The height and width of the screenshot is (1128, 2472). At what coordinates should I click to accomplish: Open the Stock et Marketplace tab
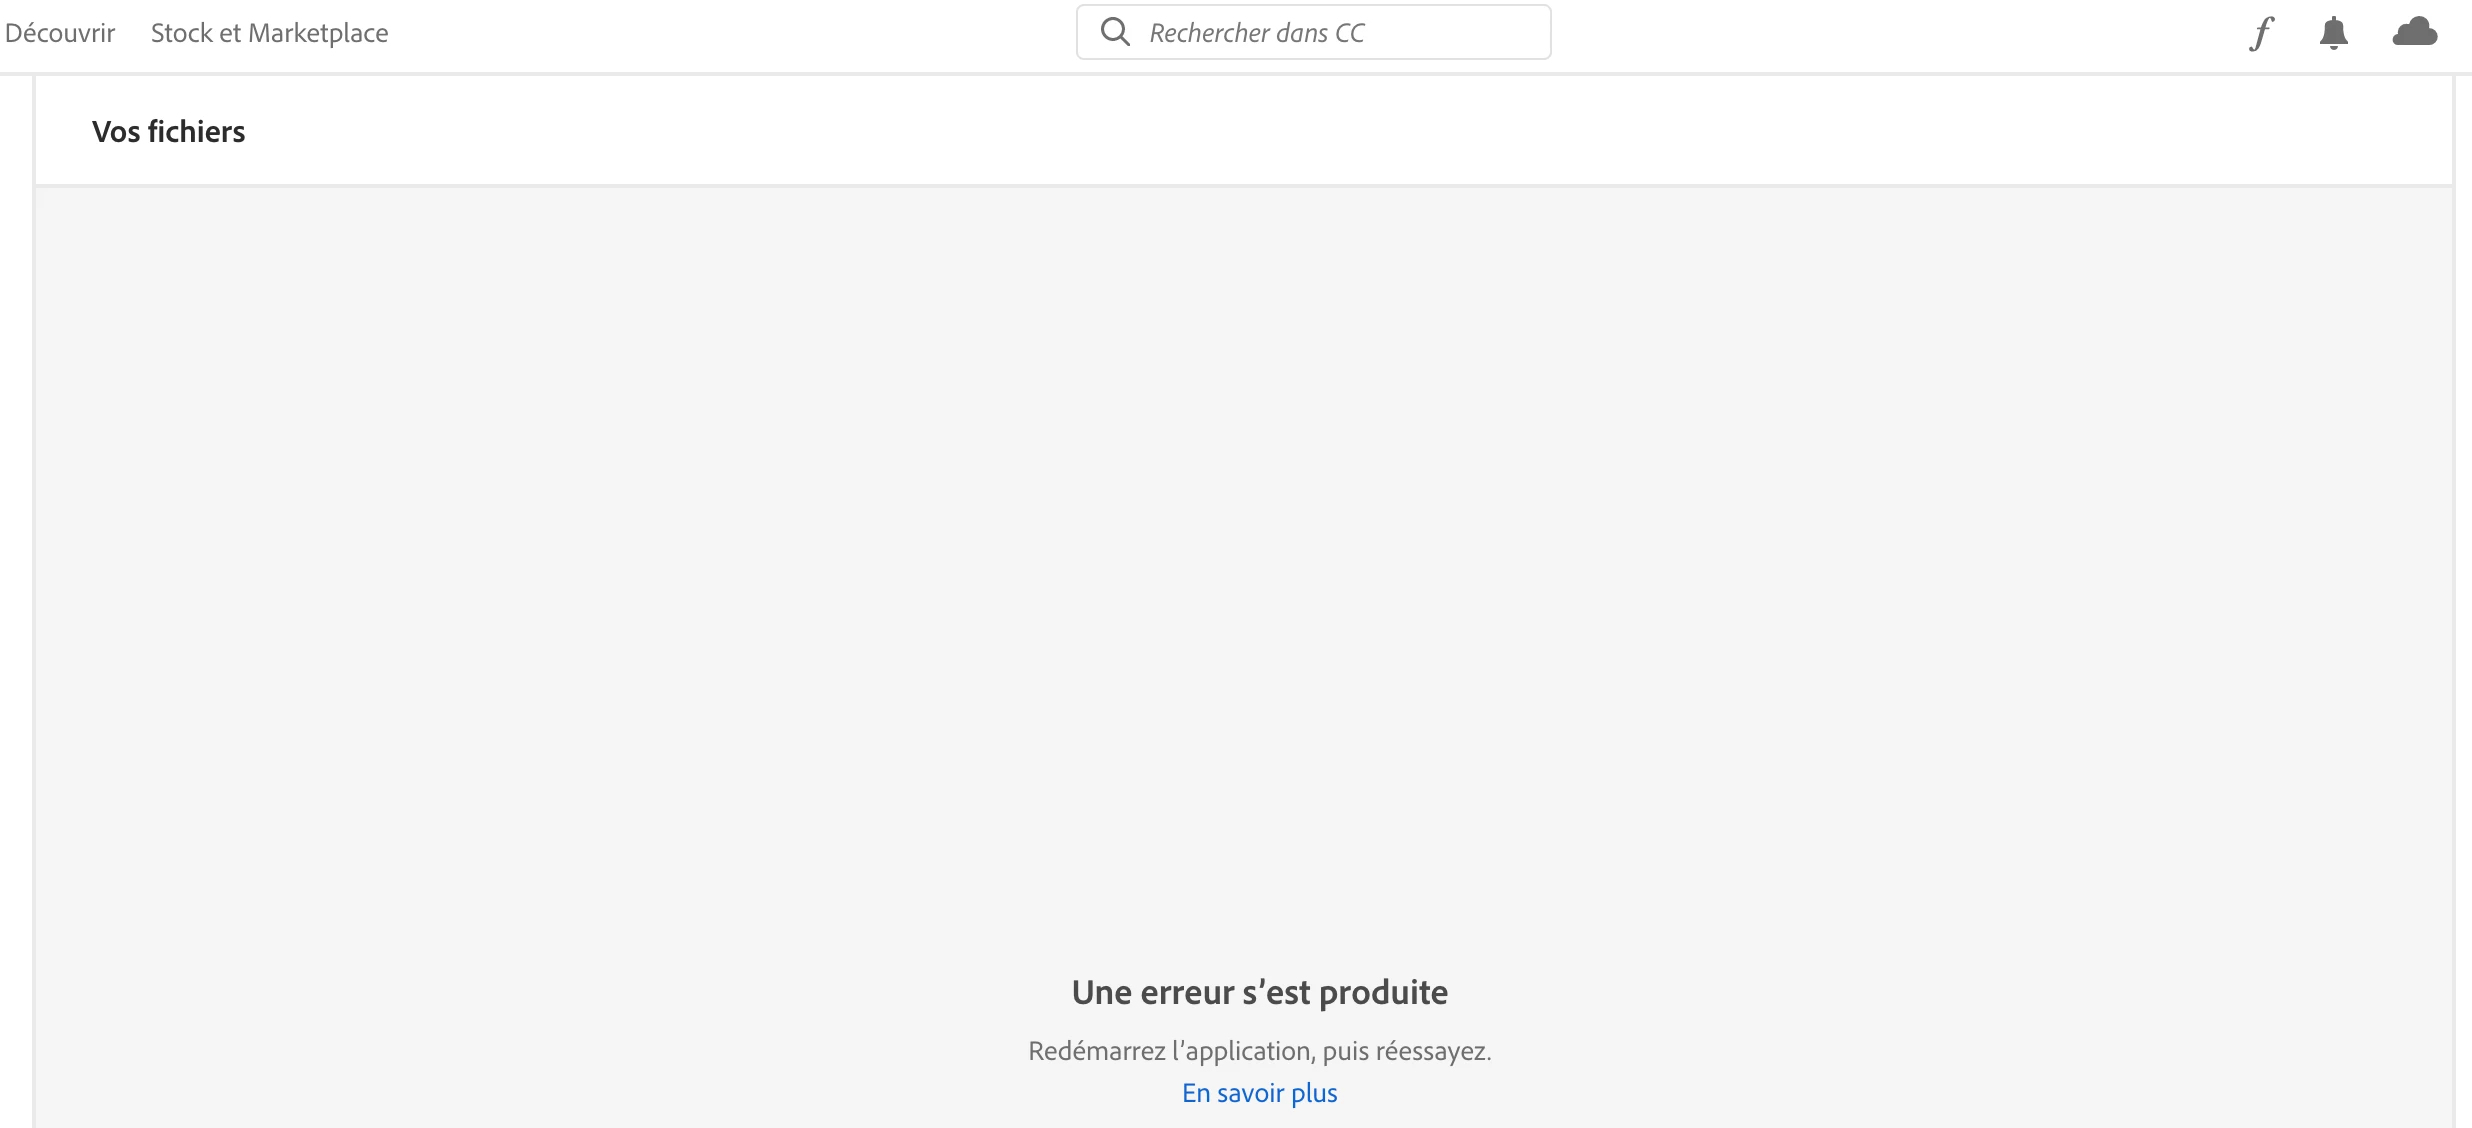[x=269, y=33]
